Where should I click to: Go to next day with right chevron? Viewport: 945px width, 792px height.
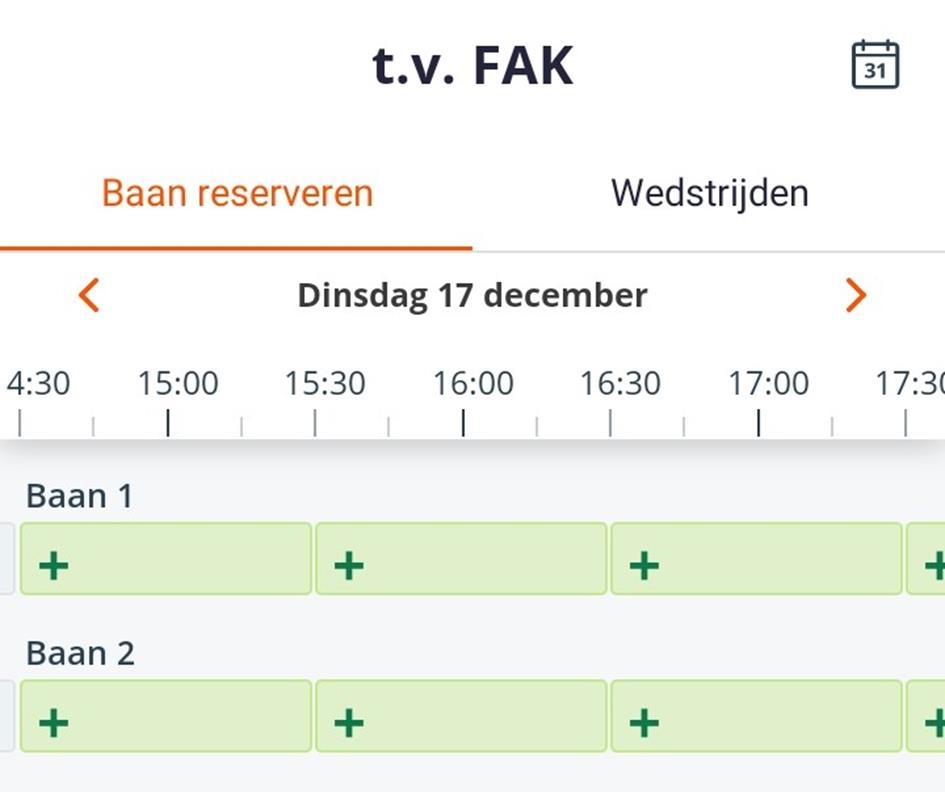click(855, 295)
